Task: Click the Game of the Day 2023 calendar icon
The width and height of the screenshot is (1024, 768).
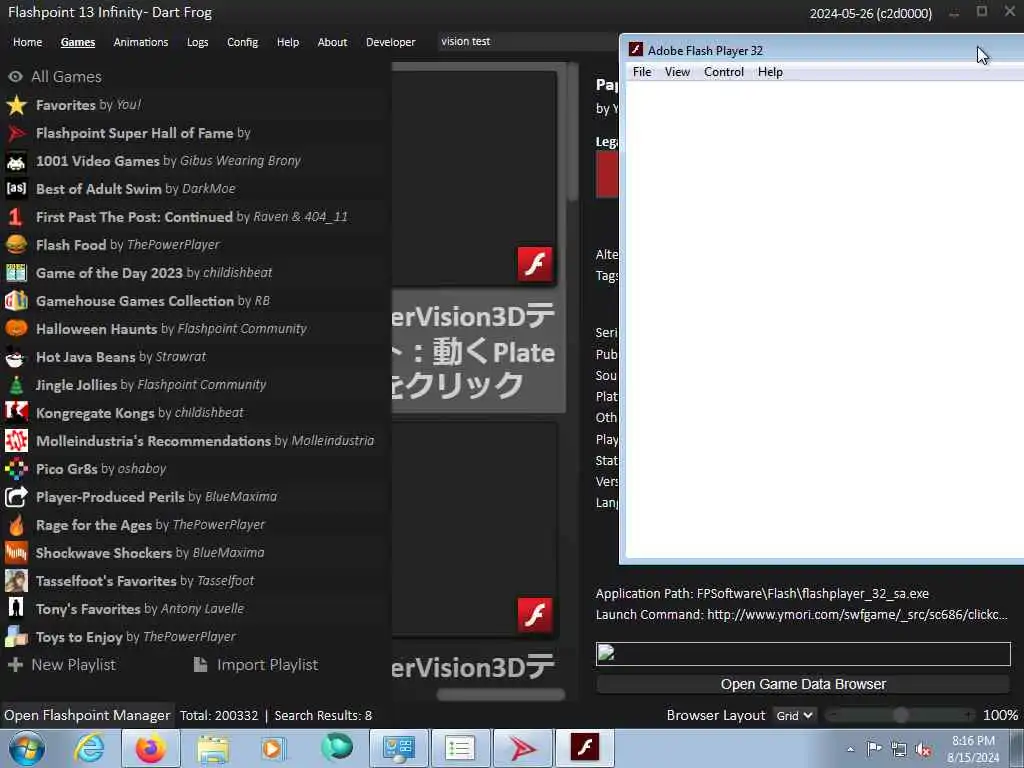Action: click(x=16, y=273)
